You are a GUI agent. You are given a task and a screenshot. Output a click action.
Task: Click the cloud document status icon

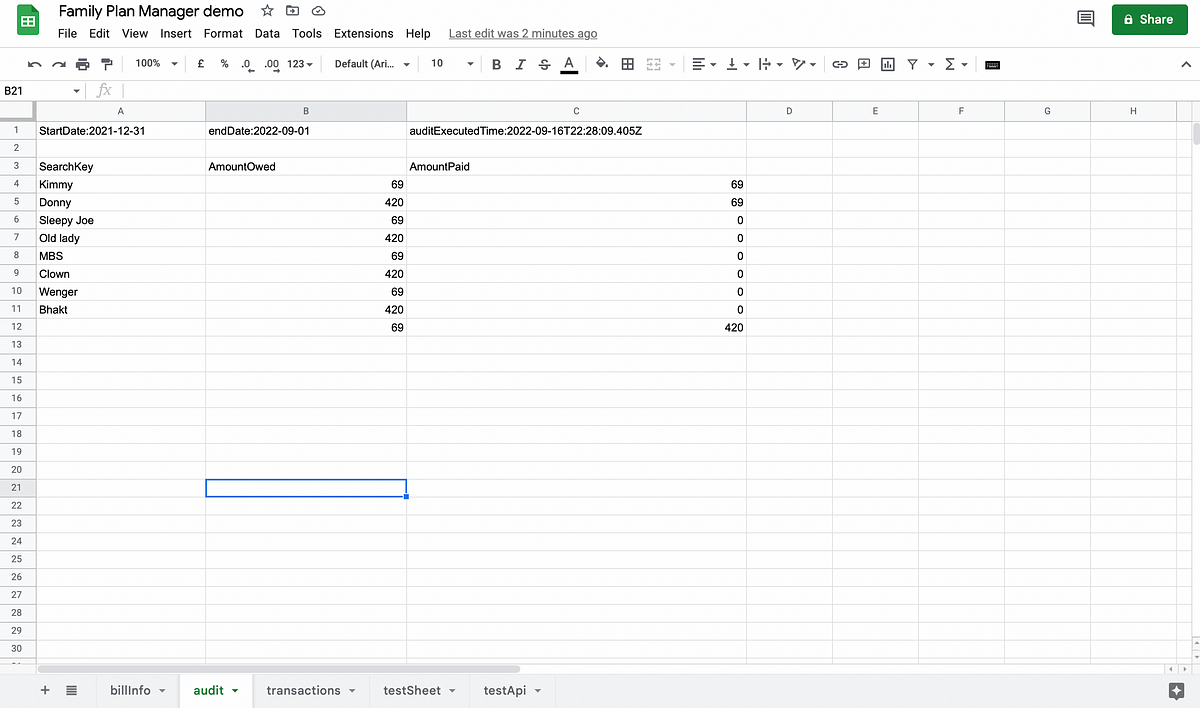tap(318, 11)
